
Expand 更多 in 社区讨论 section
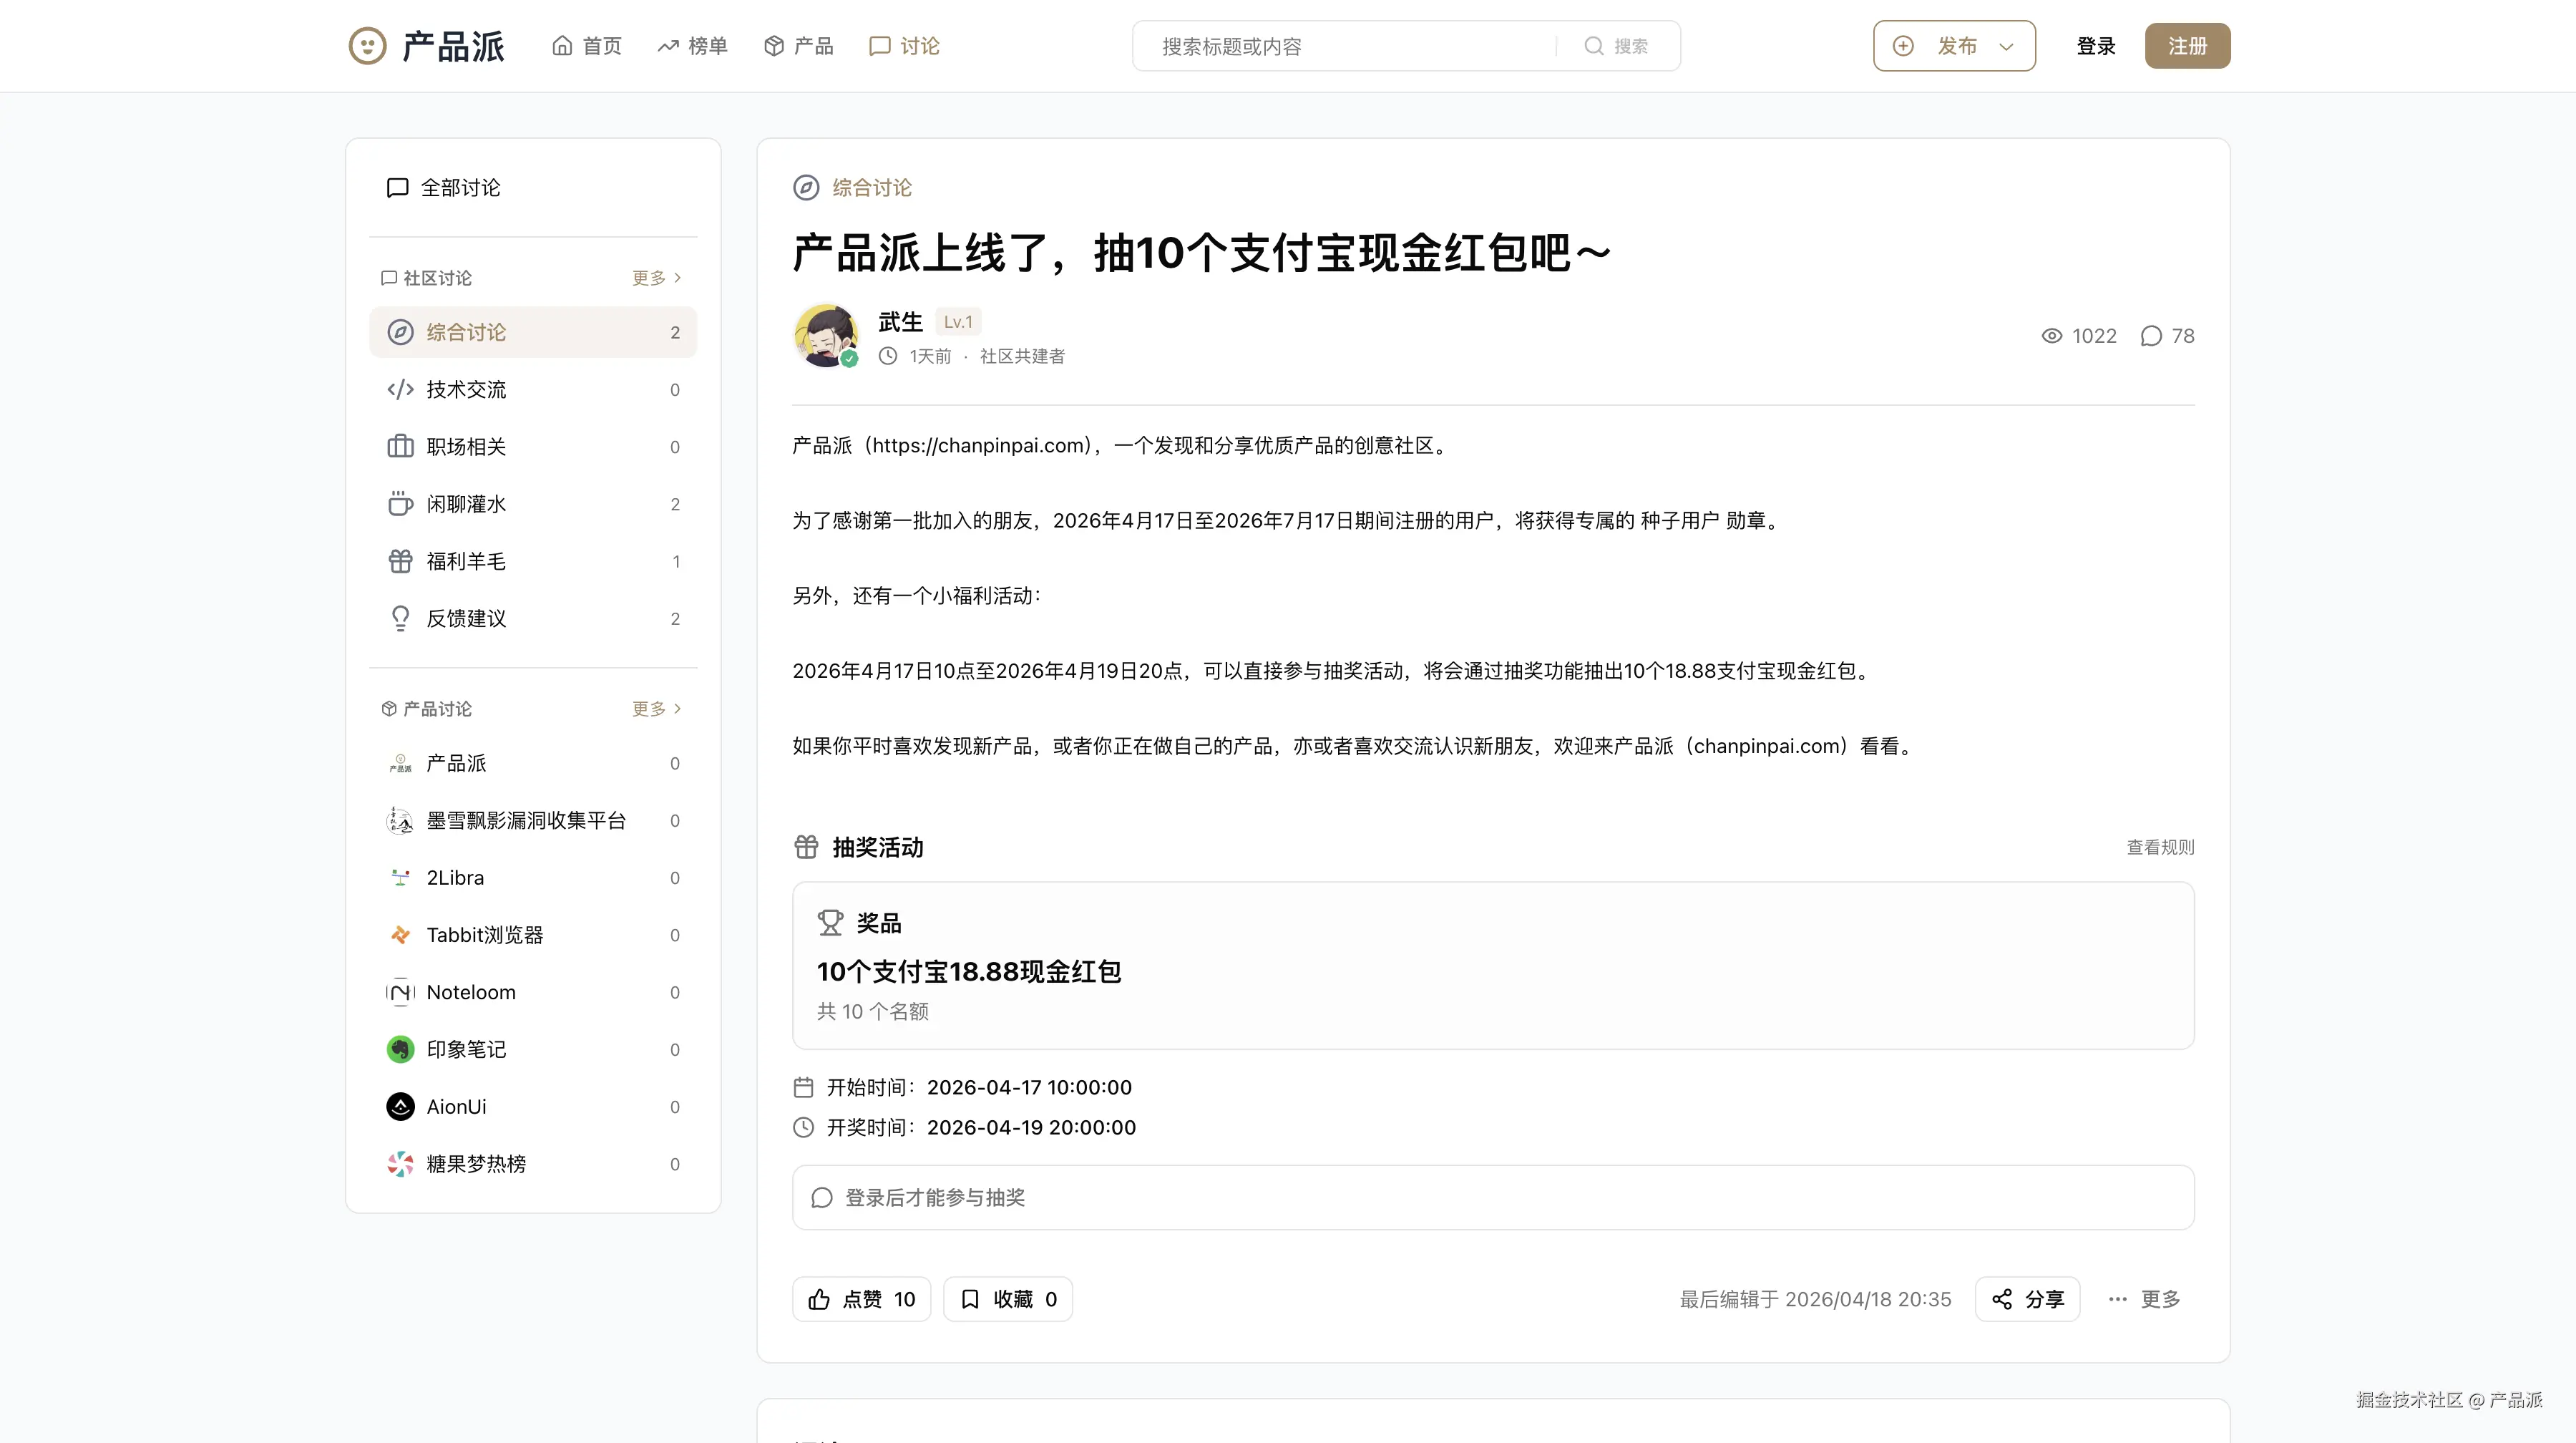tap(656, 278)
